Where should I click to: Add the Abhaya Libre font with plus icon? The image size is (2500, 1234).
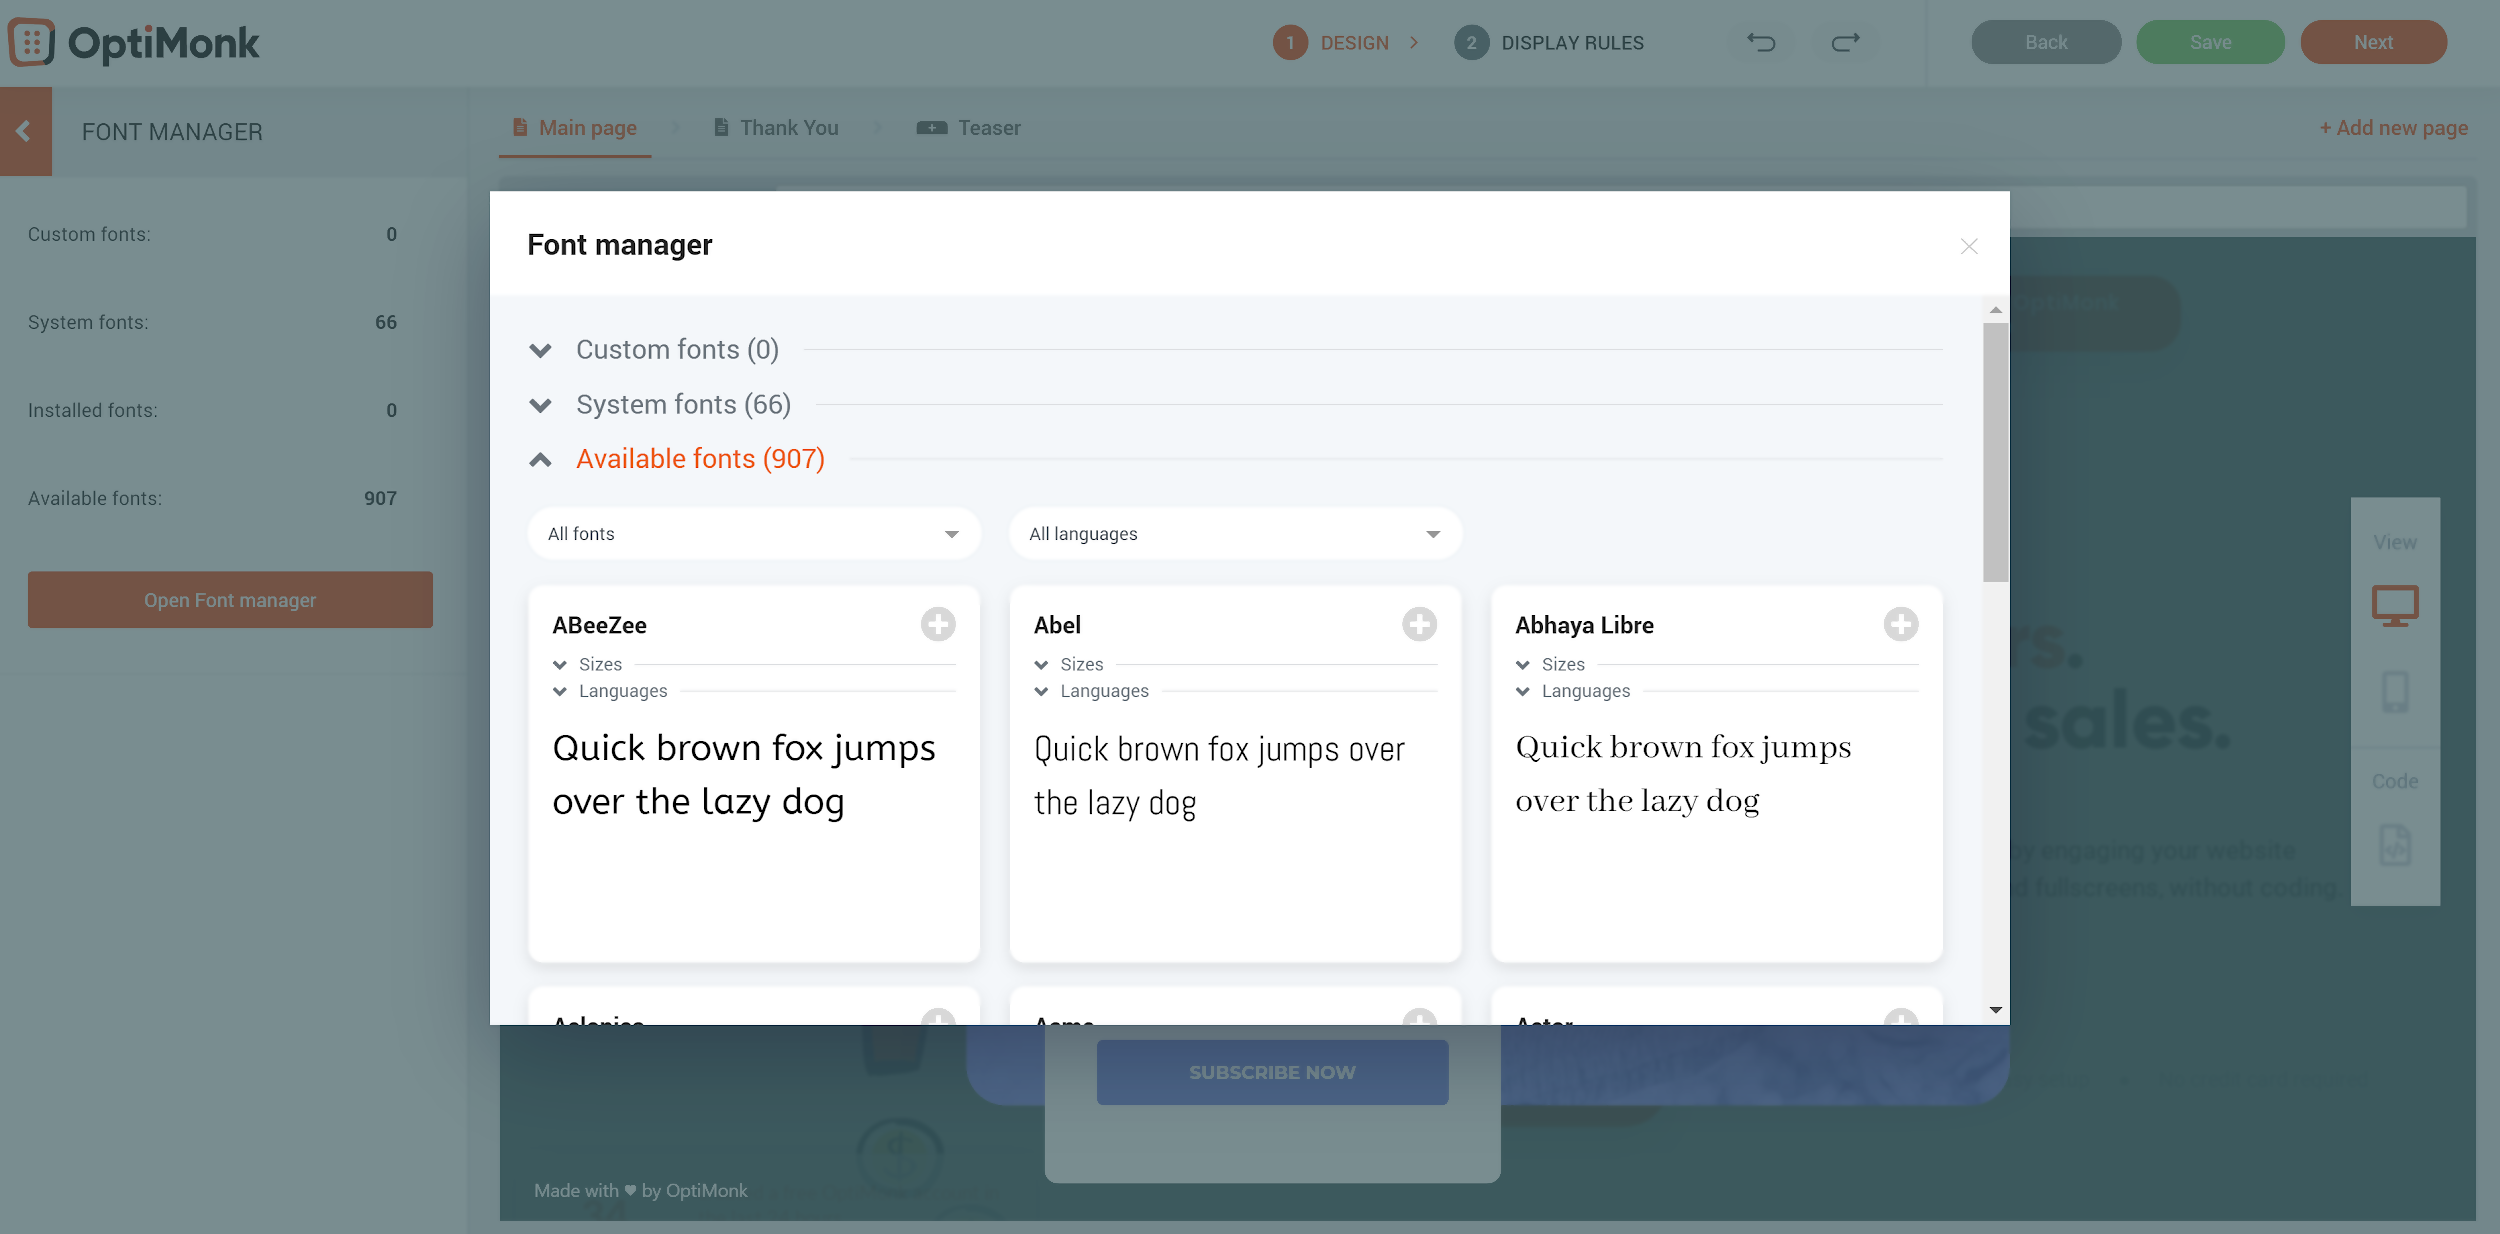click(1901, 624)
